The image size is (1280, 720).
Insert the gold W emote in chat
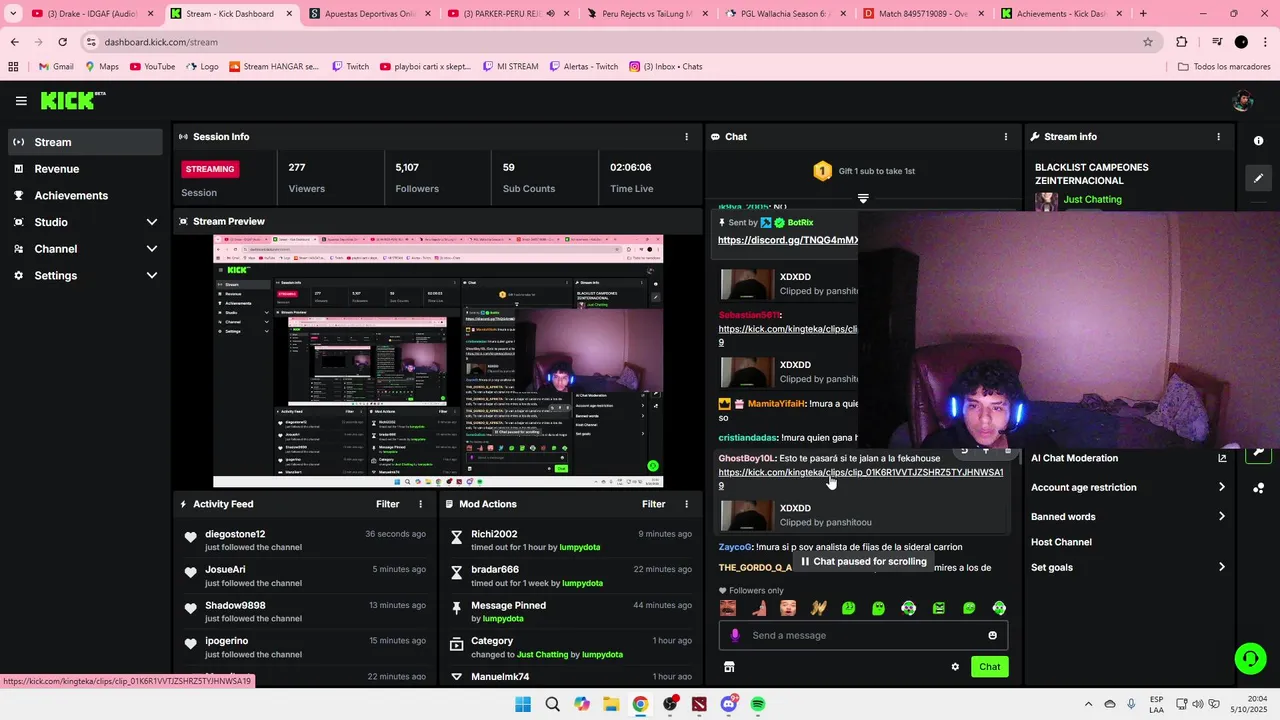818,608
